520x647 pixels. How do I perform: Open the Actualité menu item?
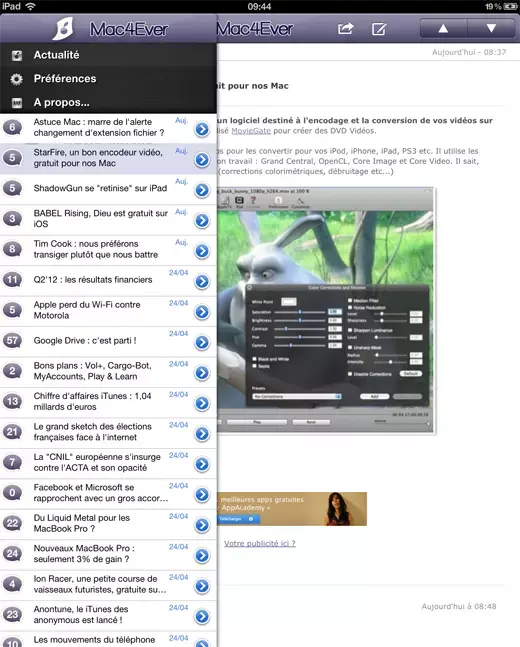pos(108,55)
